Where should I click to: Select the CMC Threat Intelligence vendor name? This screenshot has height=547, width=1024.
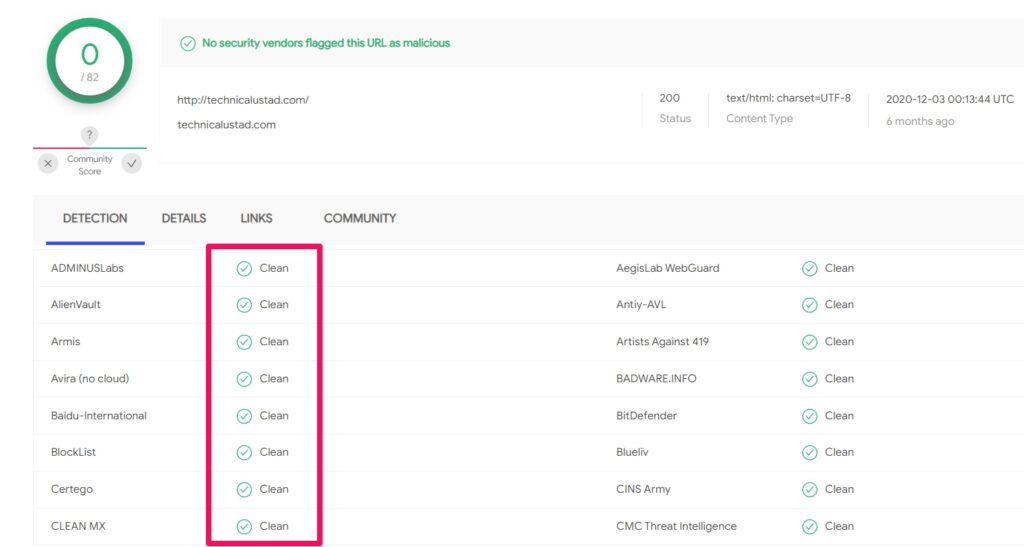click(677, 526)
